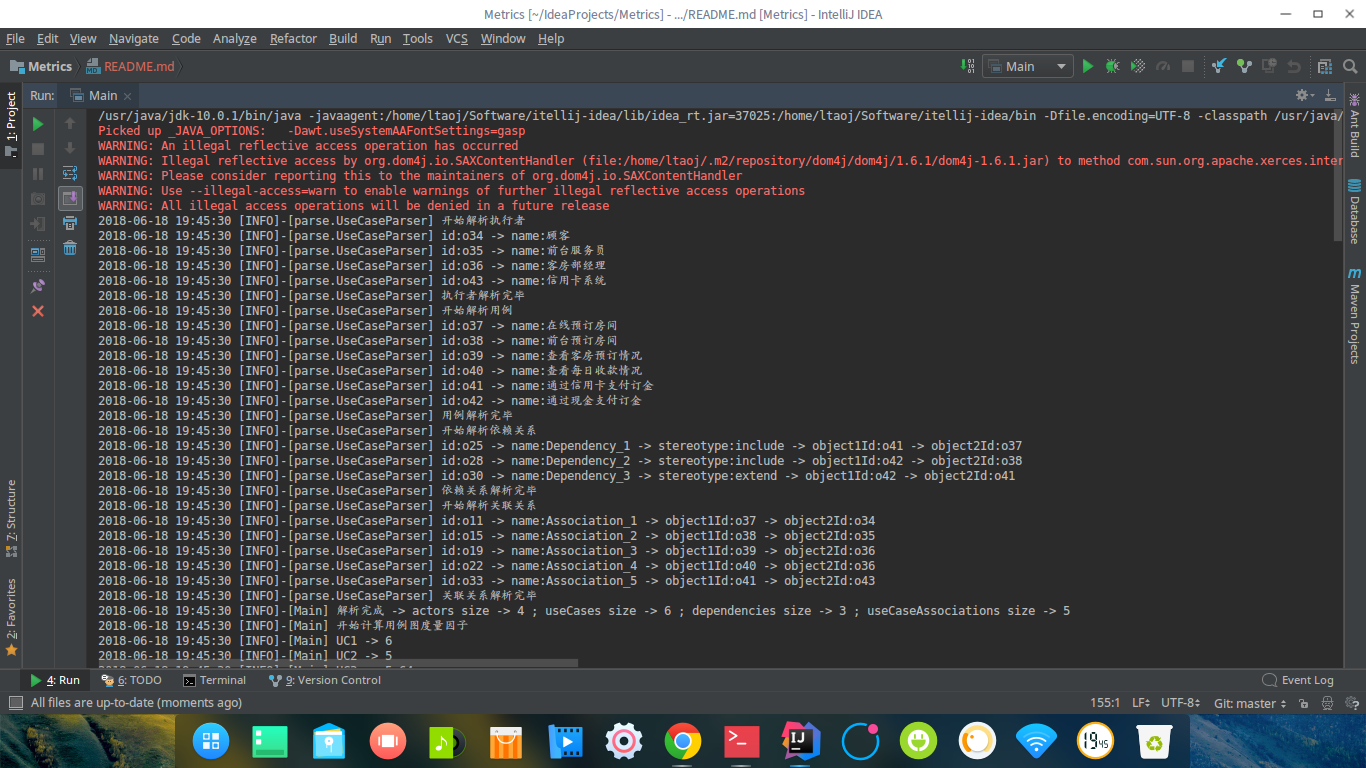Close the Main run tab
Image resolution: width=1366 pixels, height=768 pixels.
pyautogui.click(x=127, y=96)
